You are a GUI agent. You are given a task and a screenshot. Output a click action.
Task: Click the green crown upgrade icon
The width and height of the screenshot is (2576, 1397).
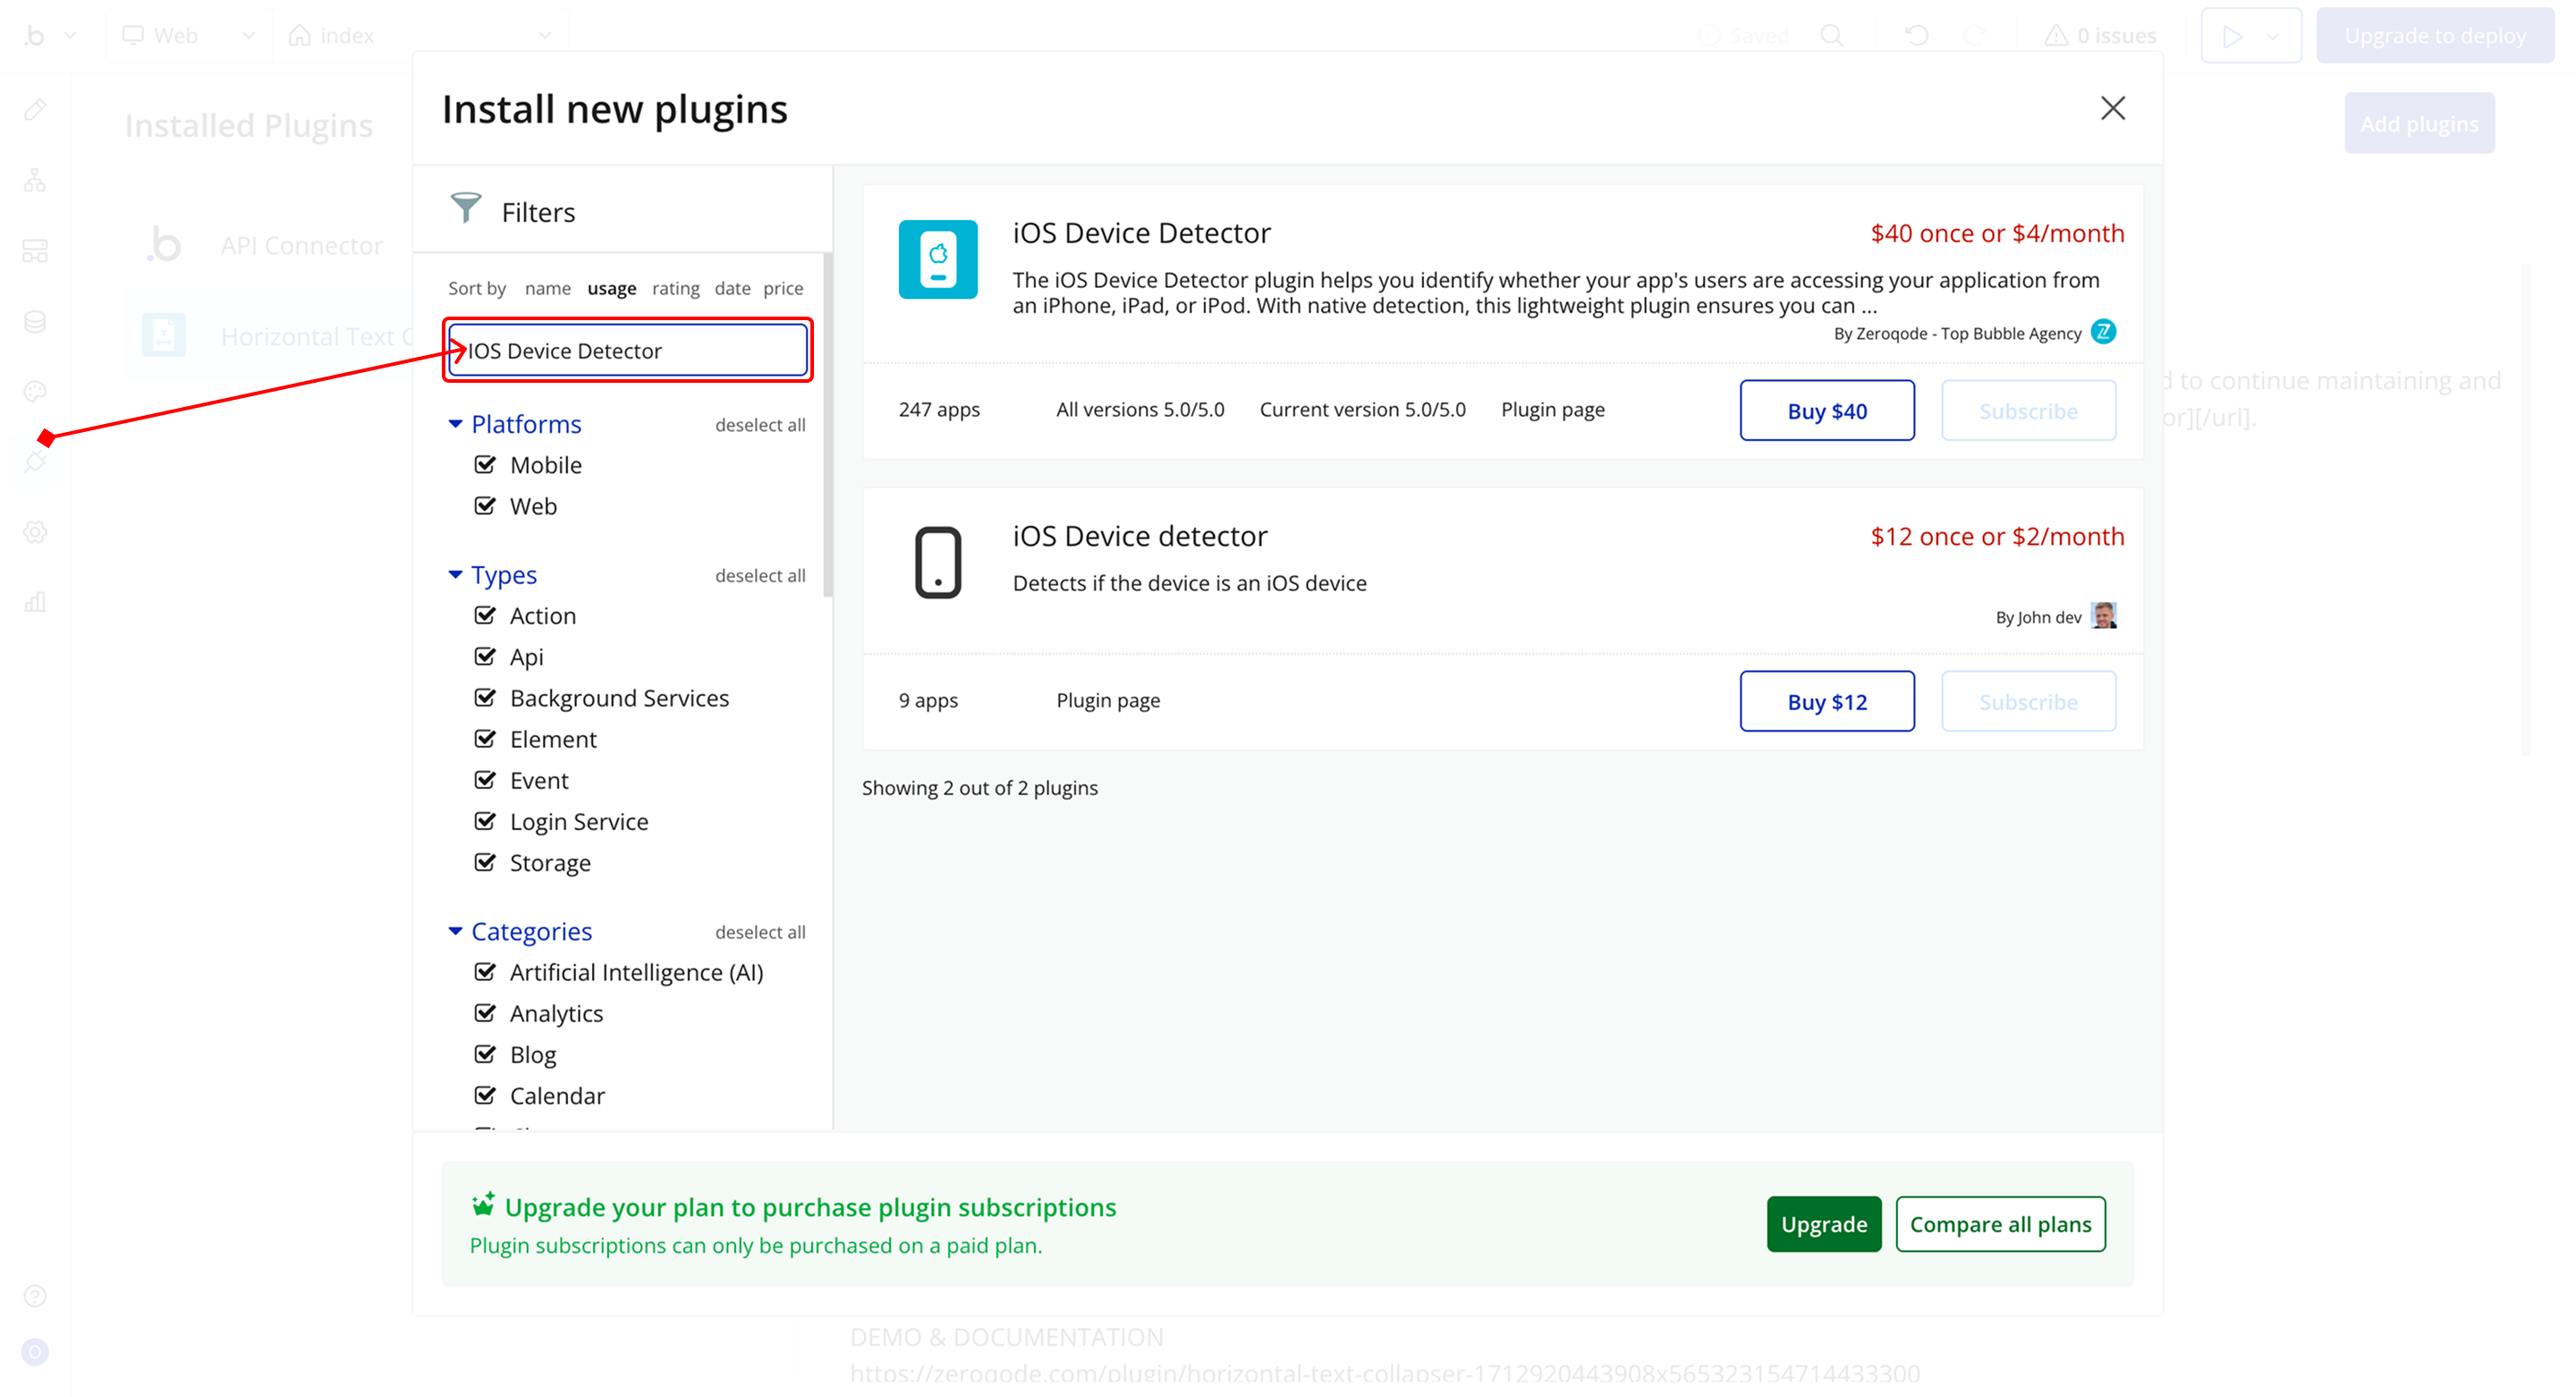(x=483, y=1204)
